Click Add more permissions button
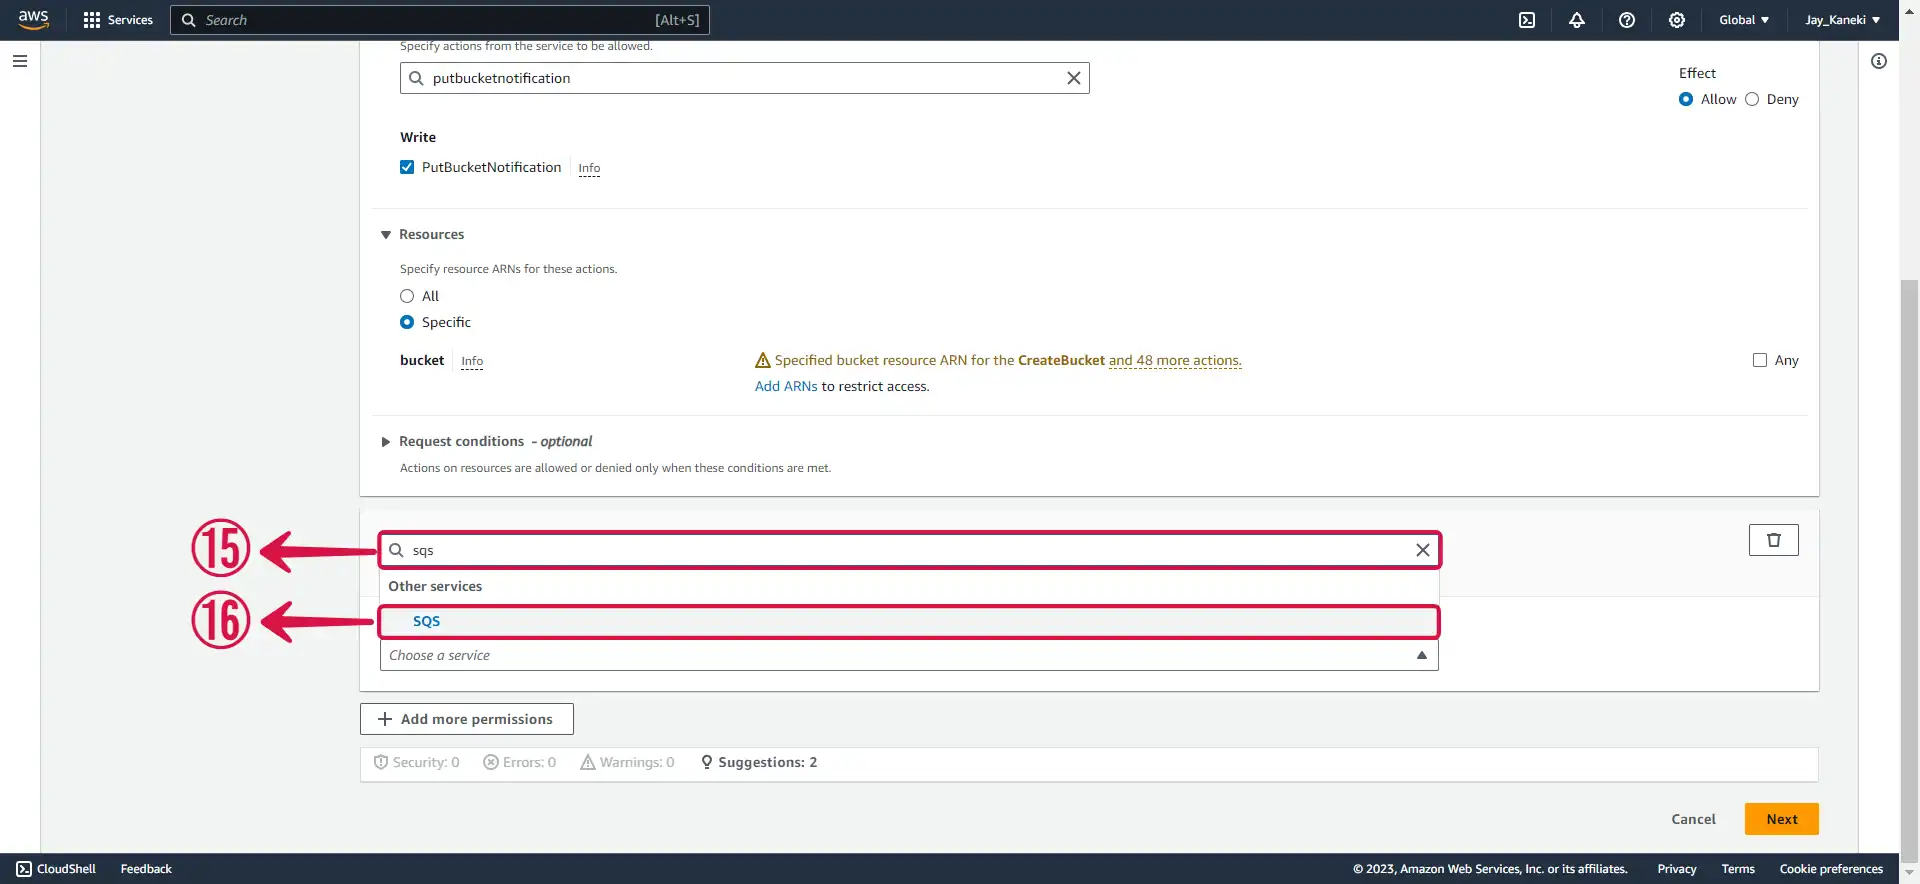This screenshot has width=1920, height=884. click(466, 719)
